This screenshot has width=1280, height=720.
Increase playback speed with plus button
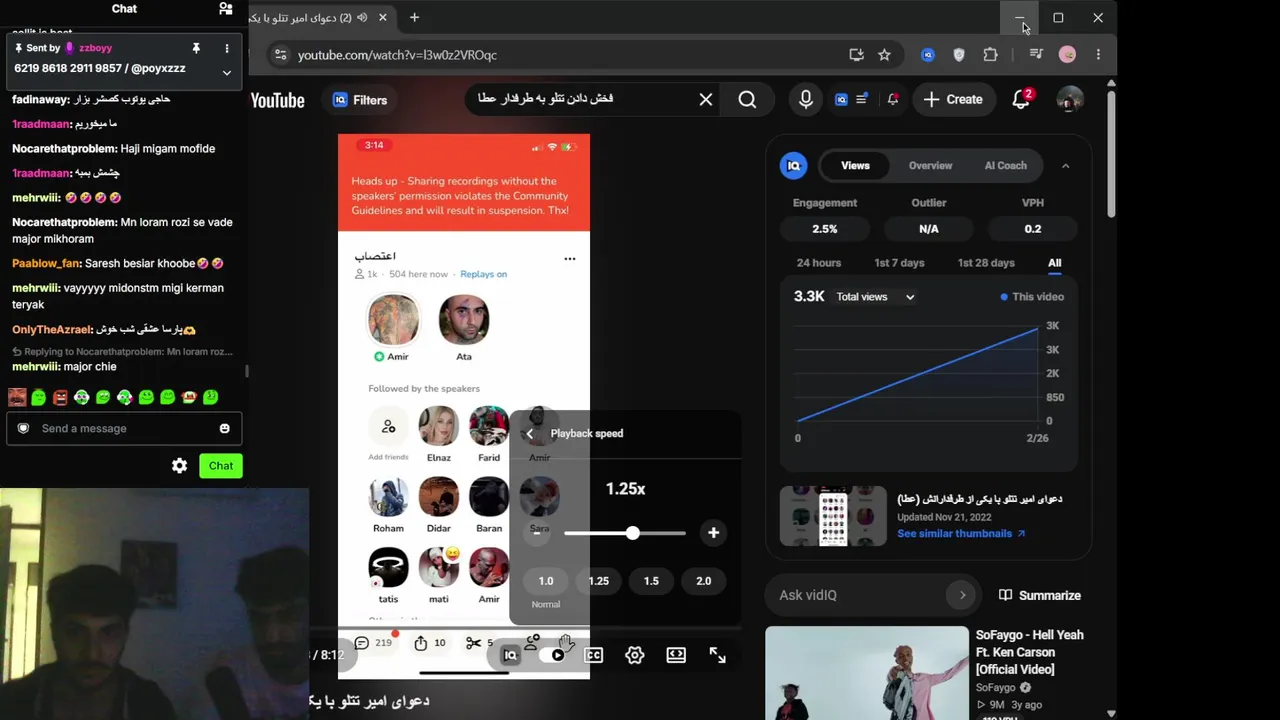(713, 533)
